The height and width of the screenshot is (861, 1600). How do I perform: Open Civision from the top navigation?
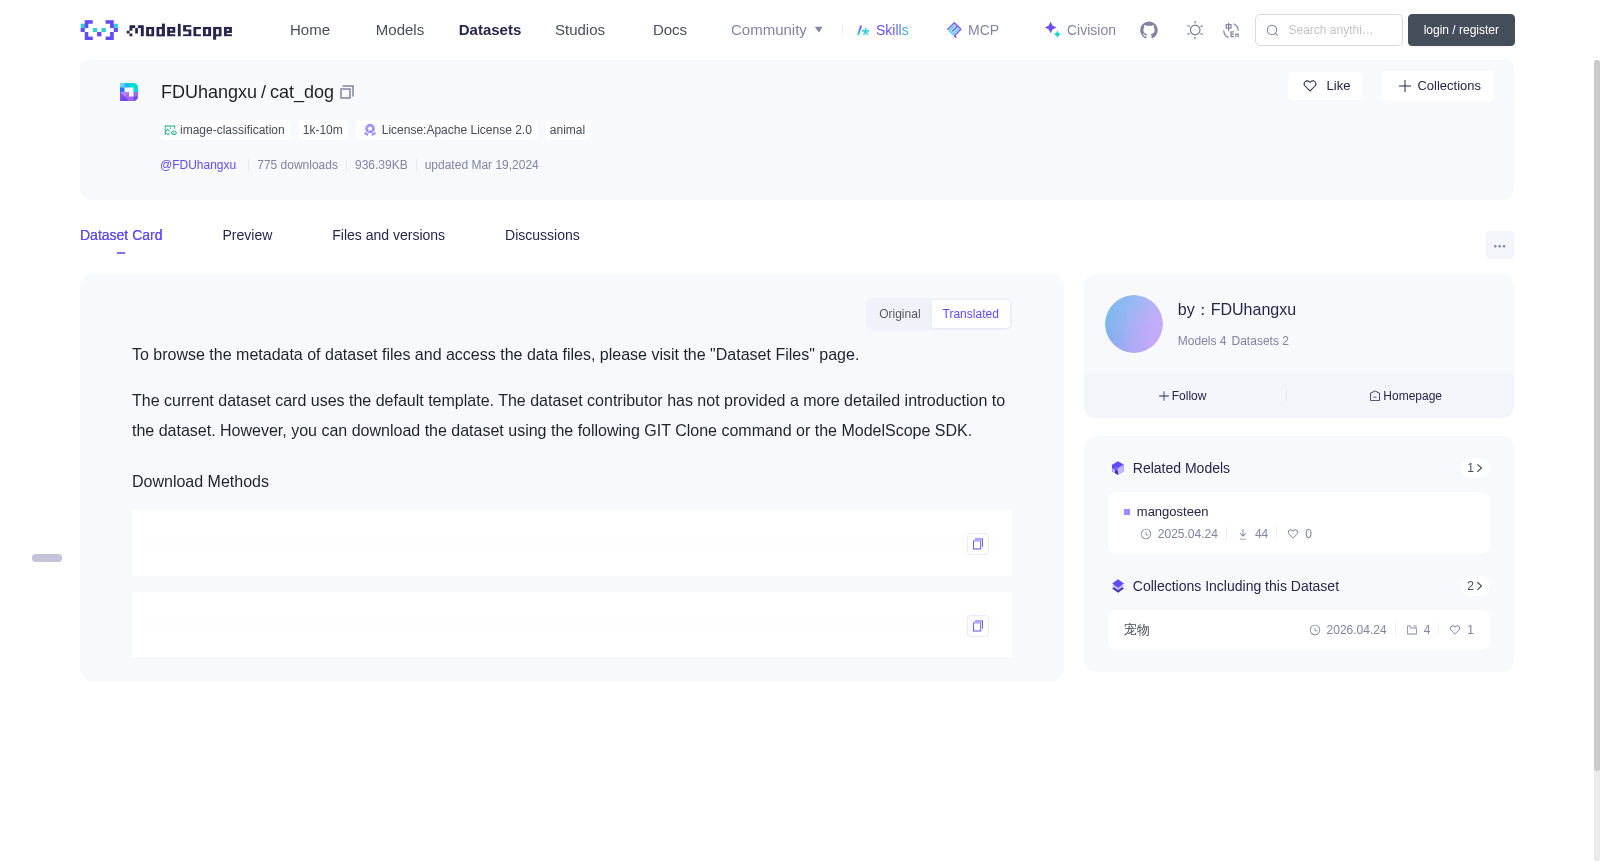coord(1080,30)
